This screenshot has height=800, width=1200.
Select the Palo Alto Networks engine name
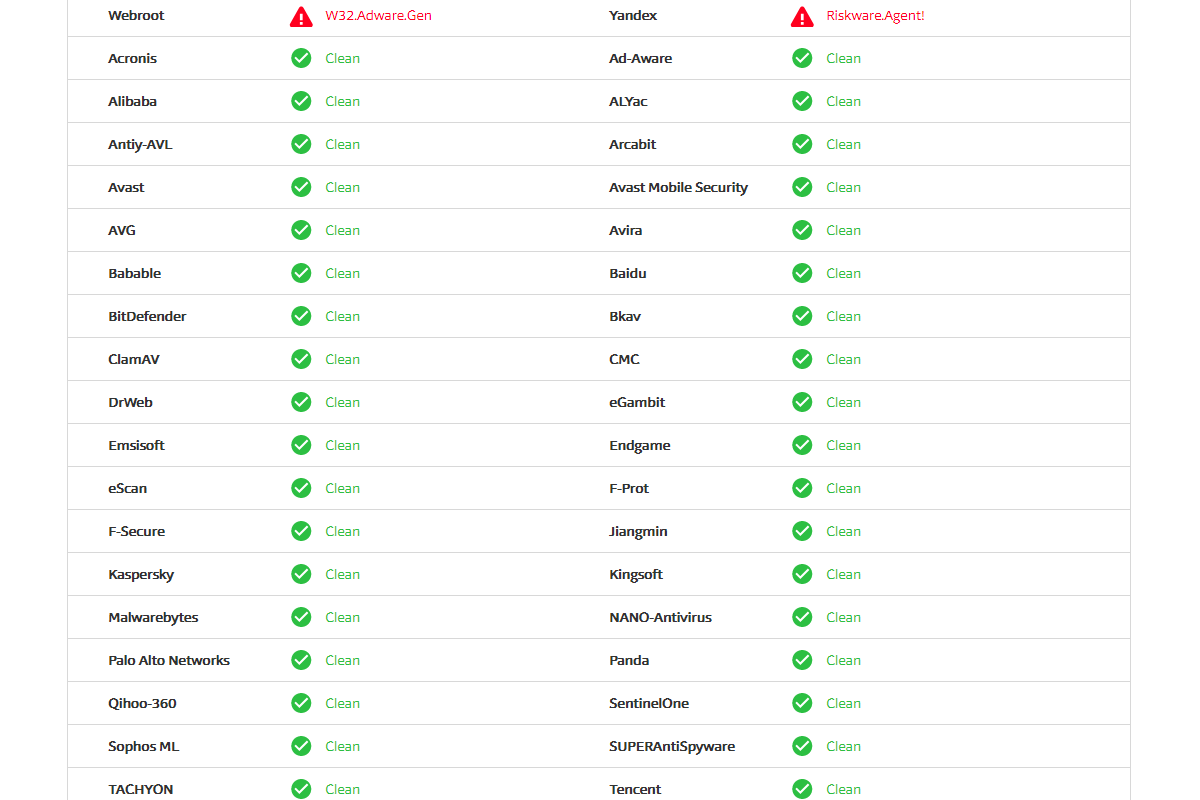pyautogui.click(x=169, y=660)
